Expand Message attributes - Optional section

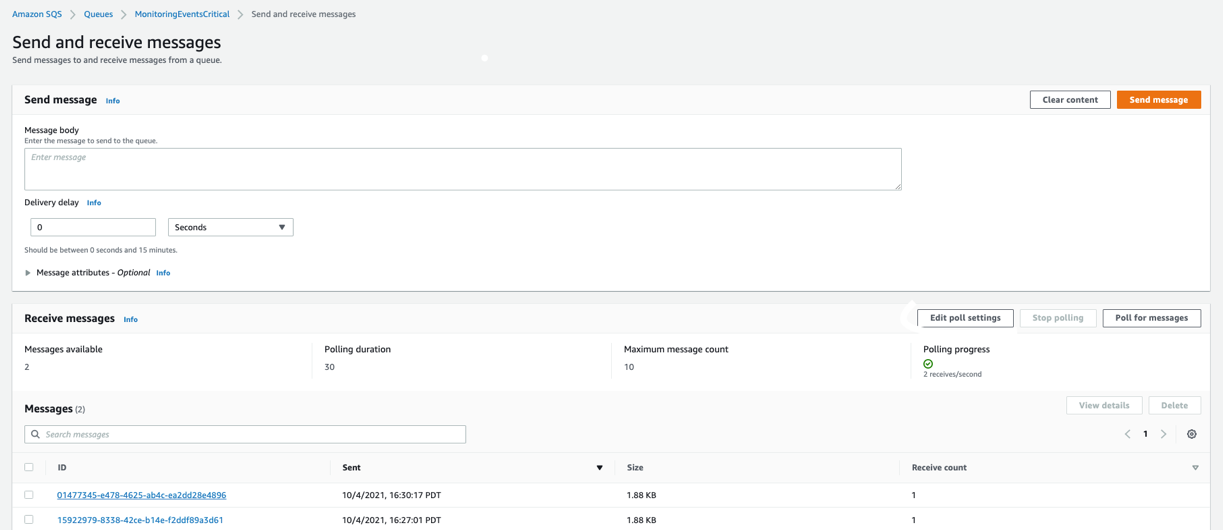(28, 272)
